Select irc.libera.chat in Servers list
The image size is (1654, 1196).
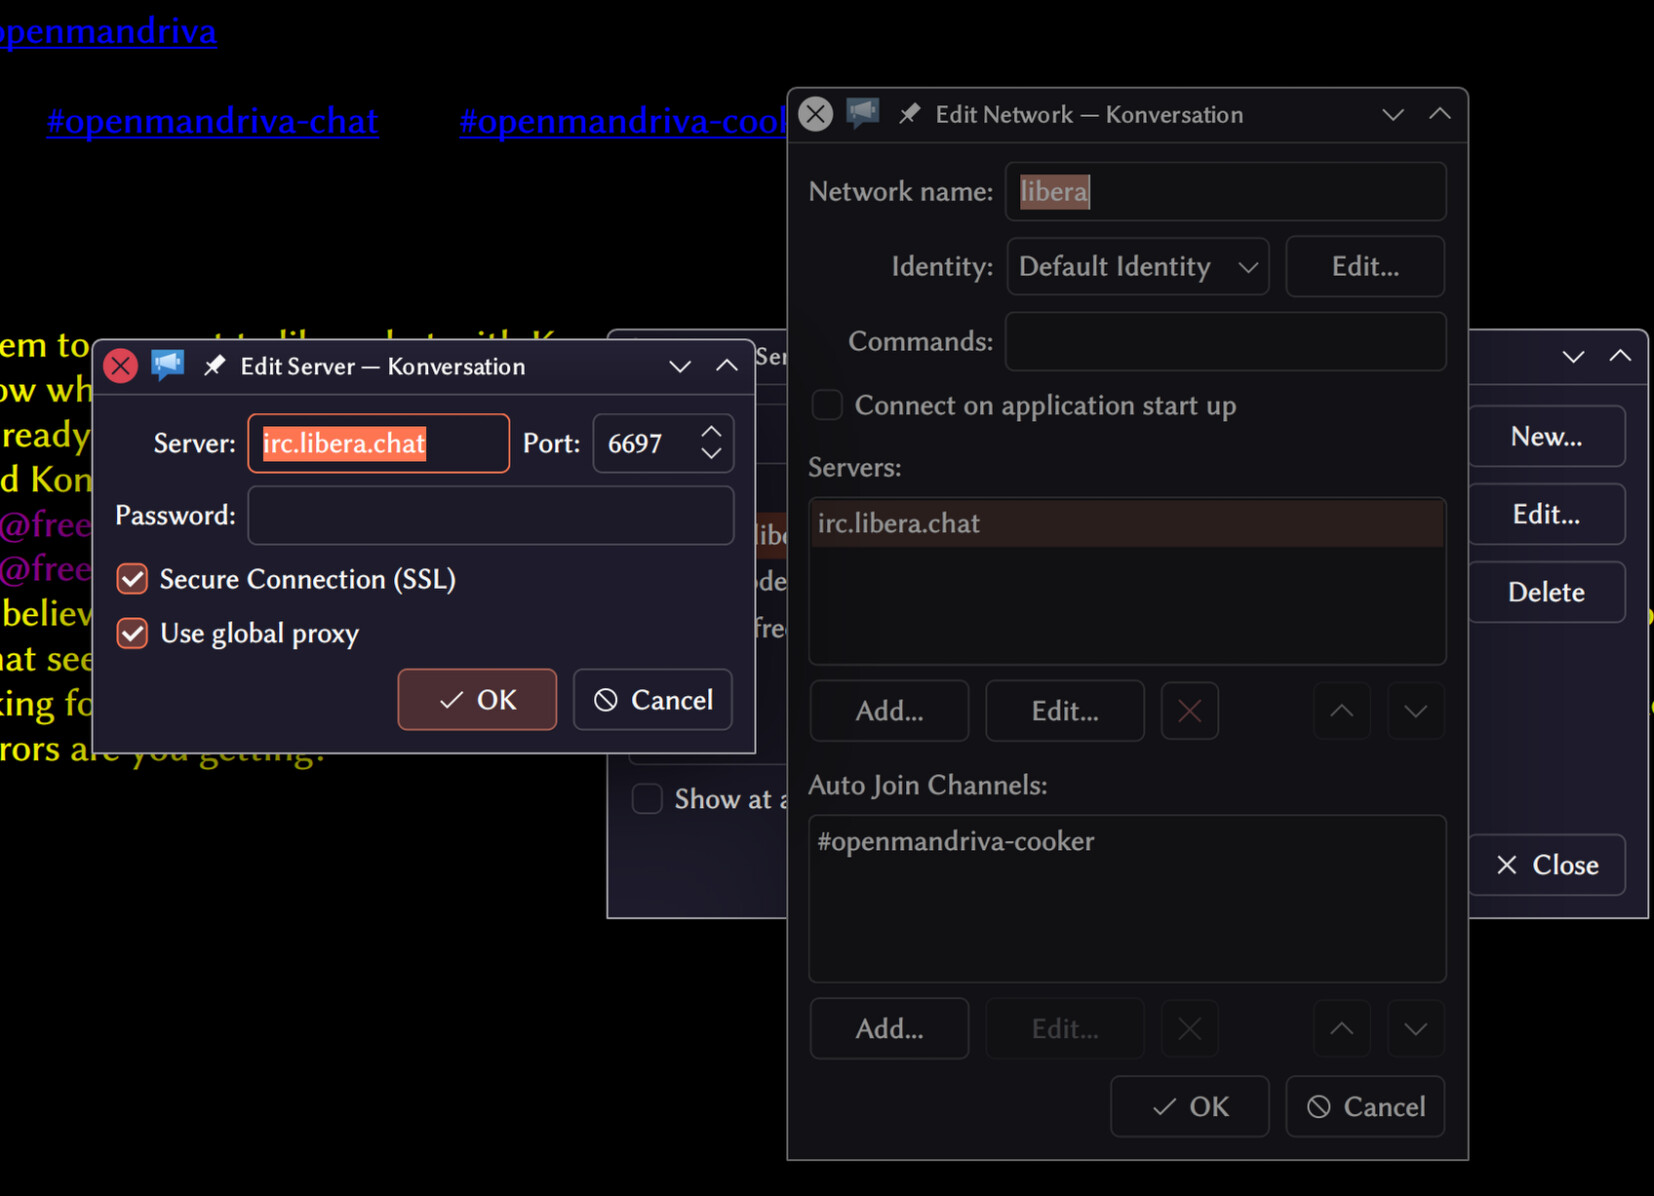pos(899,524)
